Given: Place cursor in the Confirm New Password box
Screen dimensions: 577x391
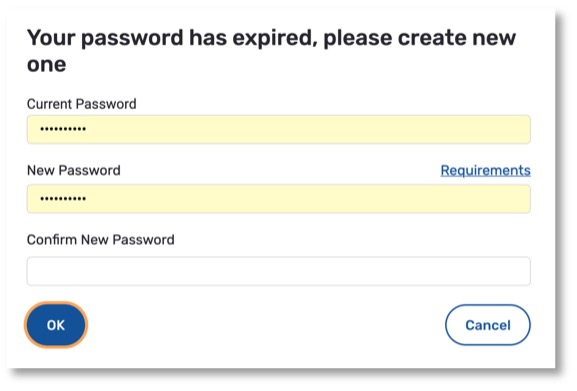Looking at the screenshot, I should (x=279, y=271).
